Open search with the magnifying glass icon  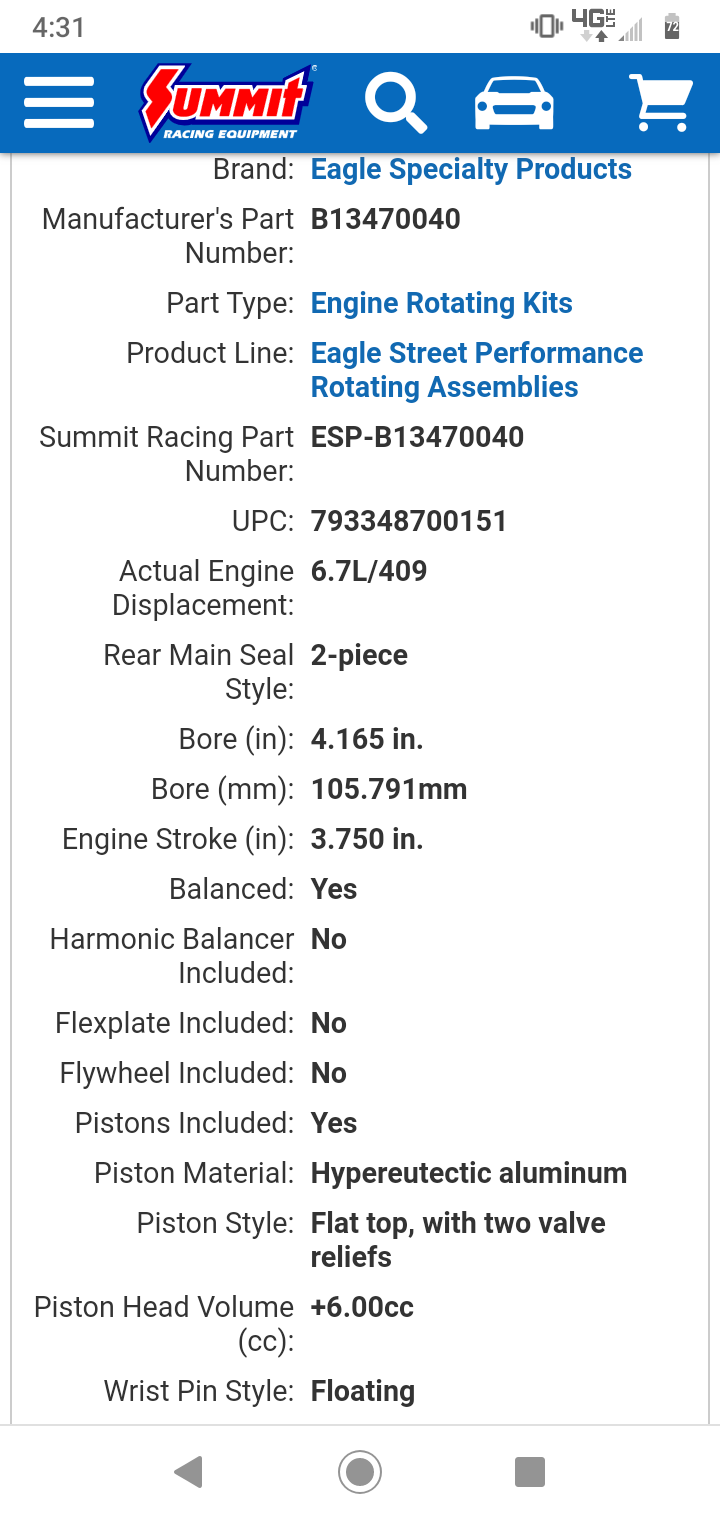point(395,102)
